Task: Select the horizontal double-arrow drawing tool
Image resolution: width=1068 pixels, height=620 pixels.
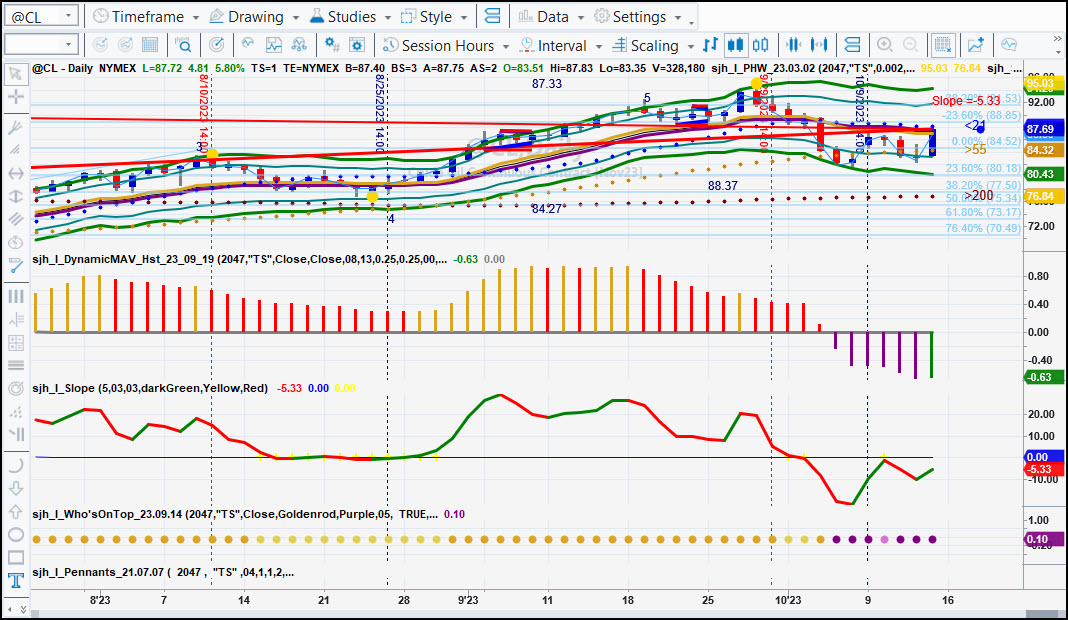Action: [15, 173]
